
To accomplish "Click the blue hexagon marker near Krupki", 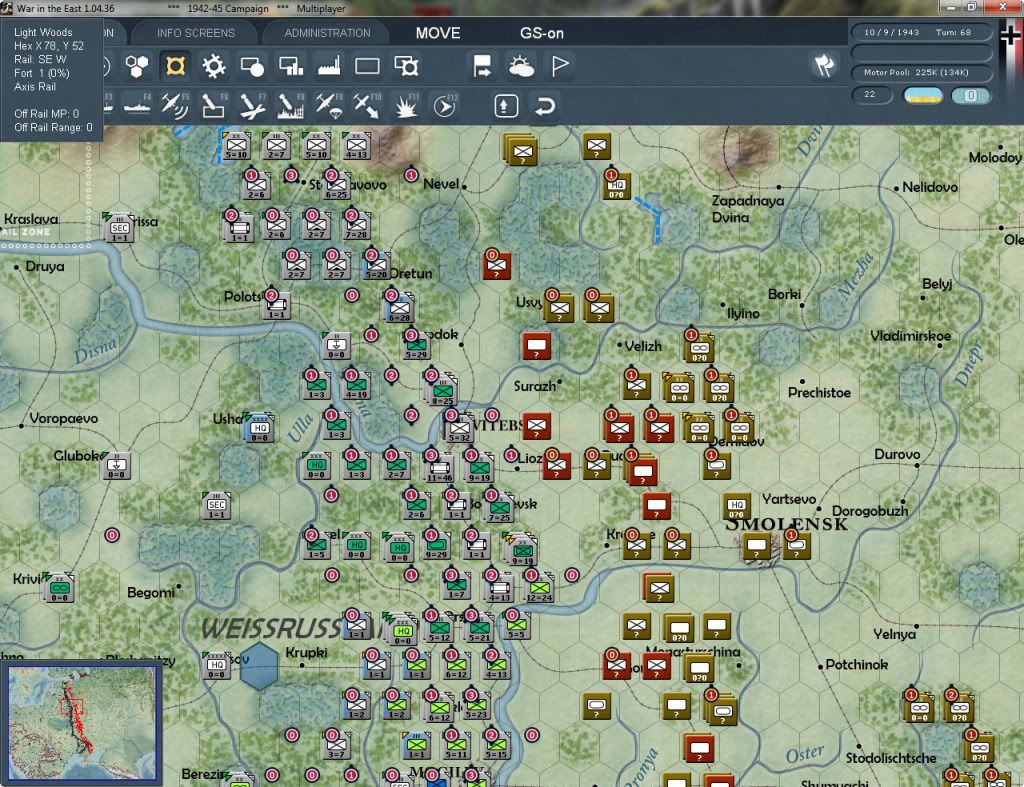I will [x=259, y=666].
